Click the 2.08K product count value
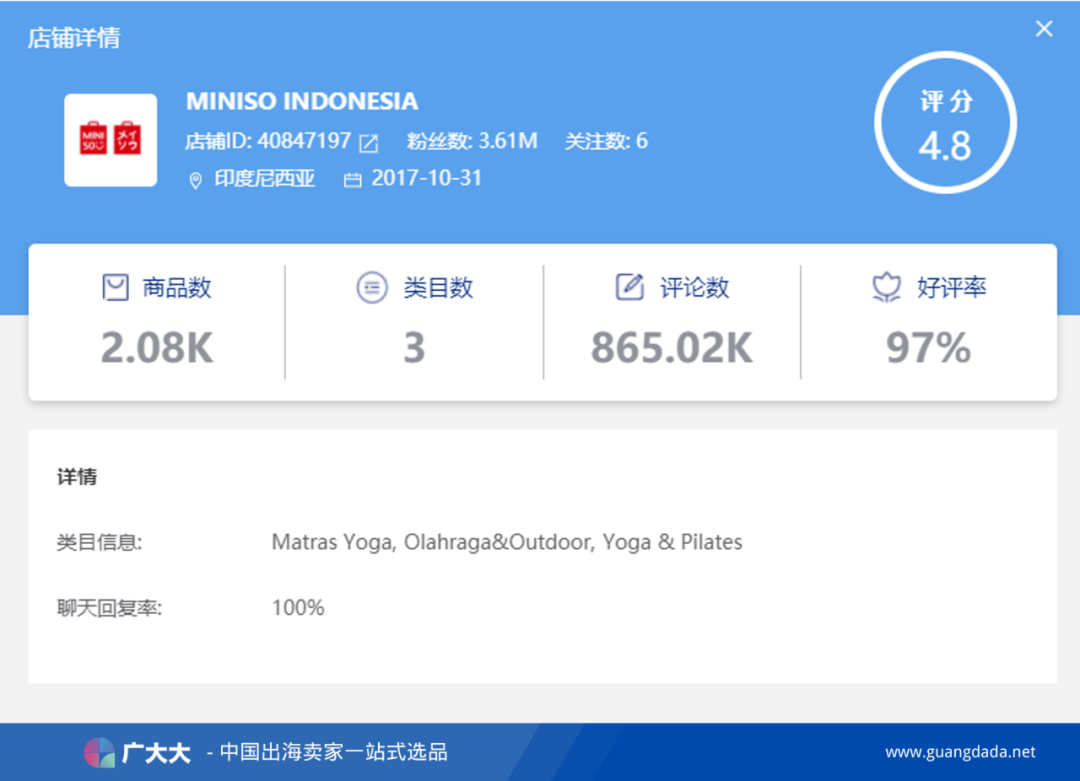1080x781 pixels. tap(157, 347)
